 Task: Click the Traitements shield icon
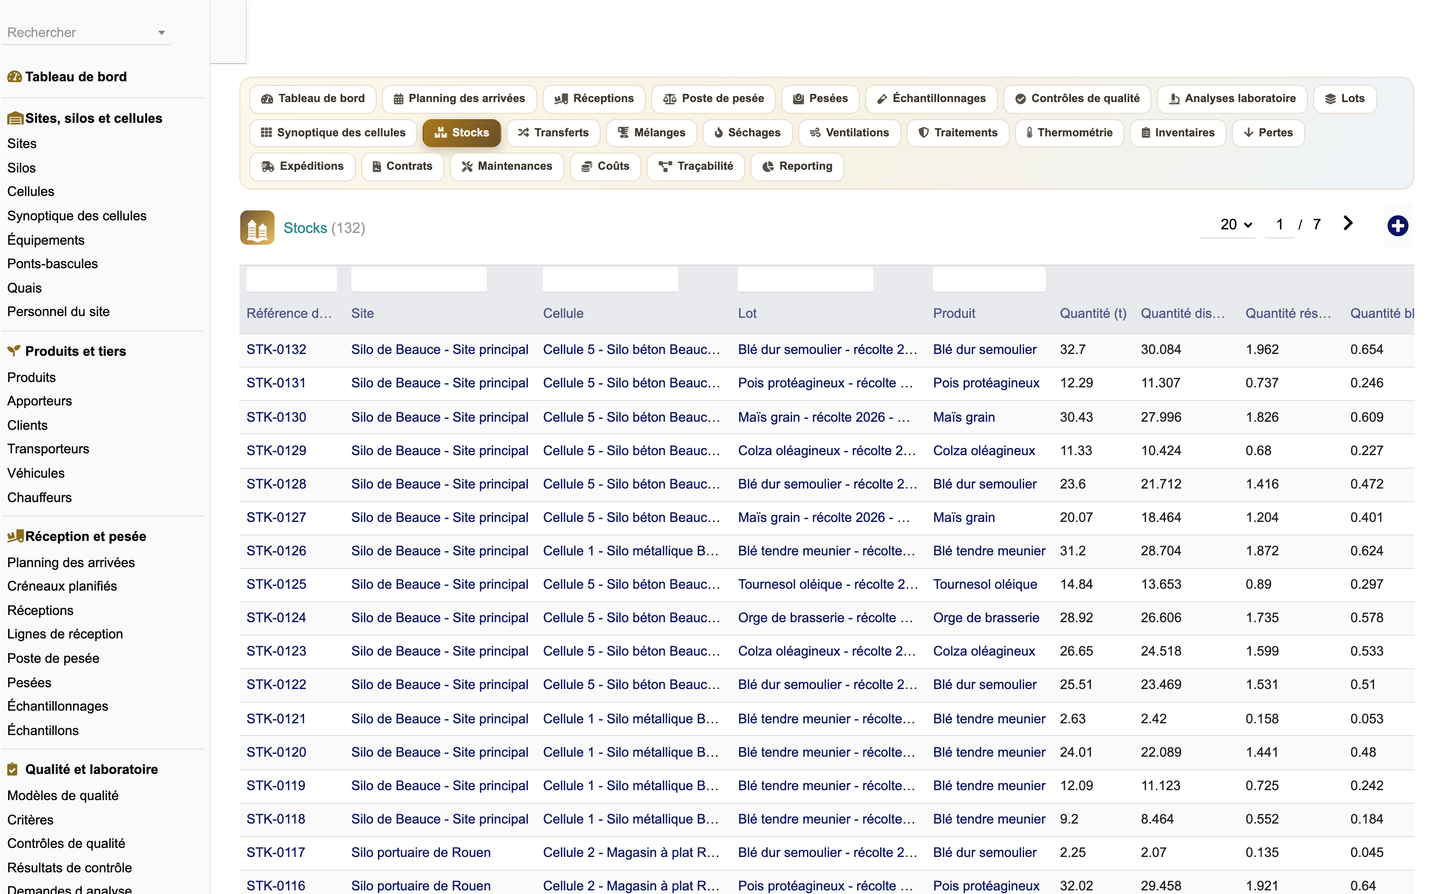click(x=923, y=133)
